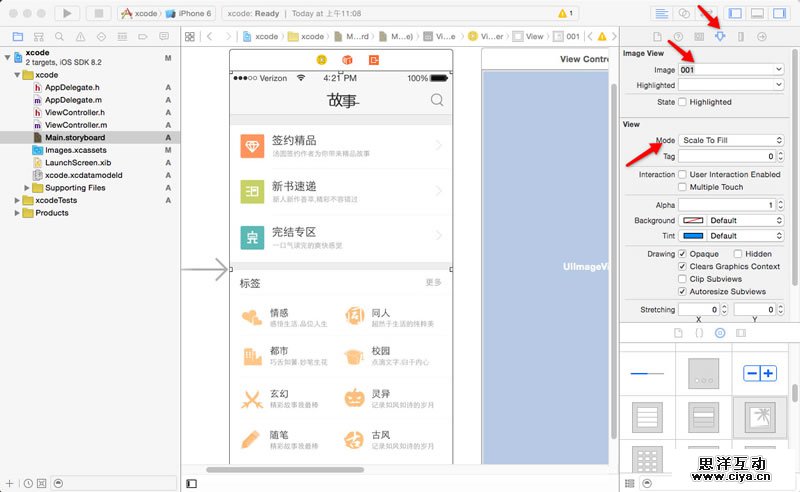Open the Image combo box dropdown
Viewport: 800px width, 492px height.
tap(778, 70)
